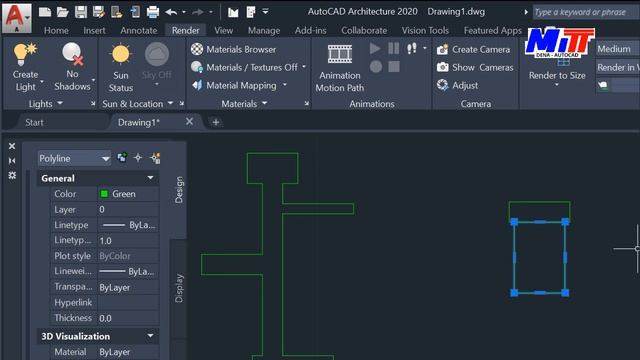Switch to the Start file tab
The height and width of the screenshot is (360, 640).
[34, 122]
